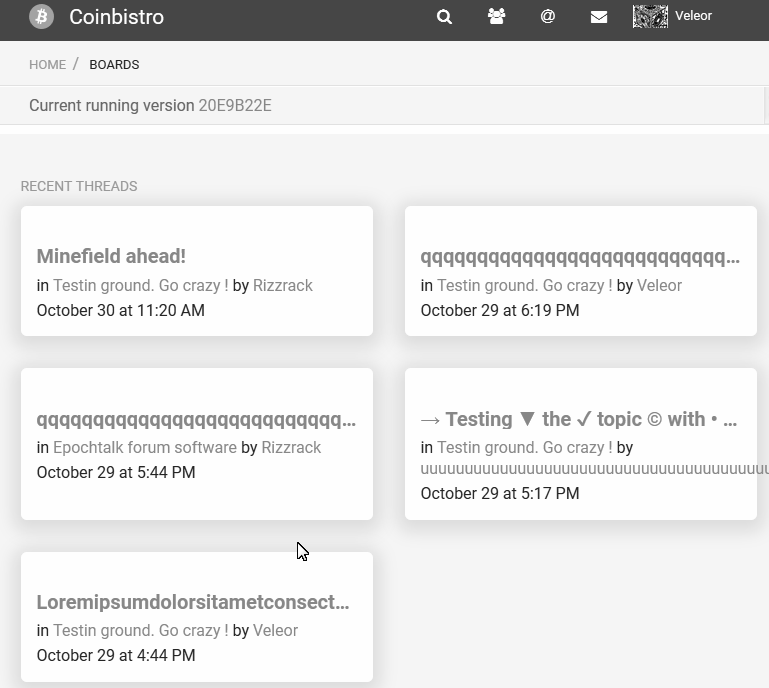769x688 pixels.
Task: Open the Coinbistro site title
Action: (116, 17)
